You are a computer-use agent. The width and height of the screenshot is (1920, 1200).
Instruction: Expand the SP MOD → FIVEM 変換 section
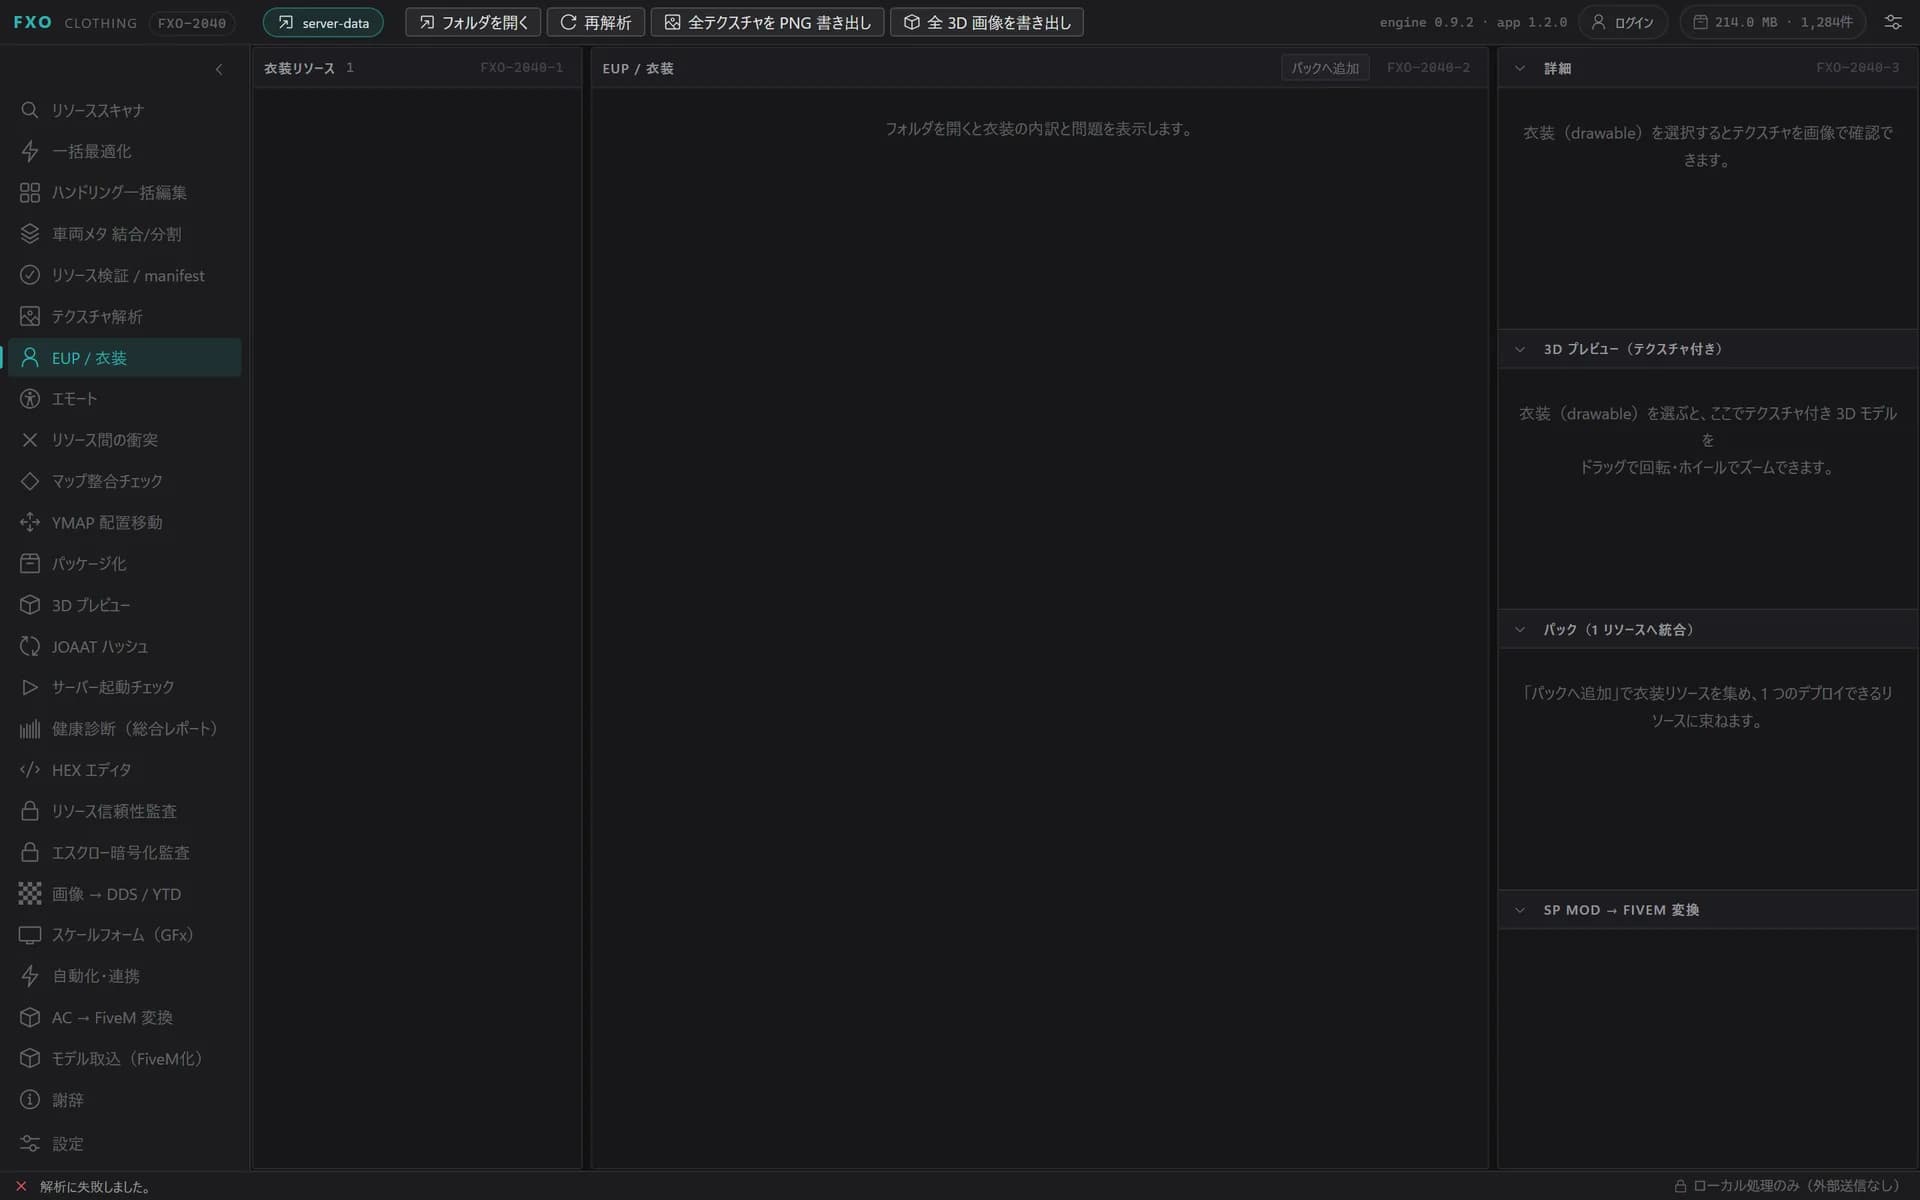click(x=1520, y=910)
